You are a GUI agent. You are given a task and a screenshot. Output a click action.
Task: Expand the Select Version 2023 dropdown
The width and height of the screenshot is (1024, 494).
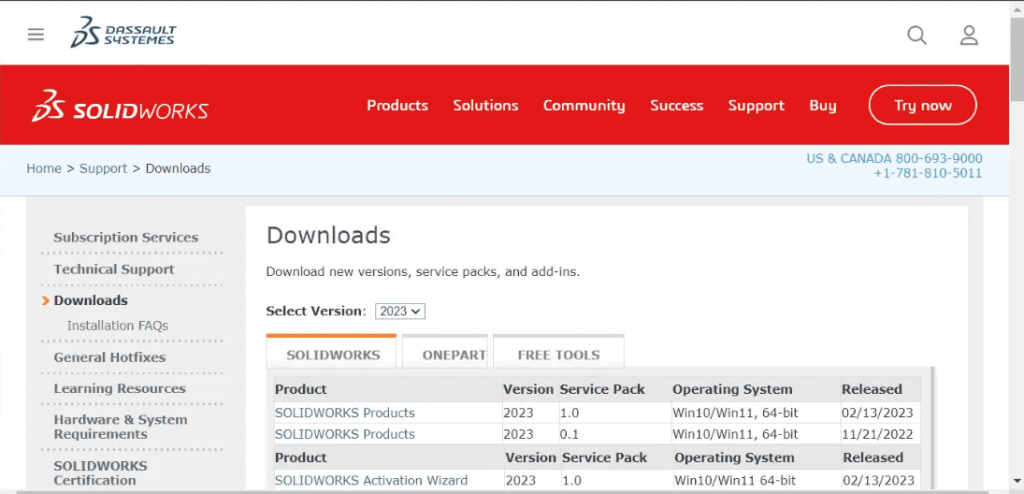pyautogui.click(x=400, y=311)
